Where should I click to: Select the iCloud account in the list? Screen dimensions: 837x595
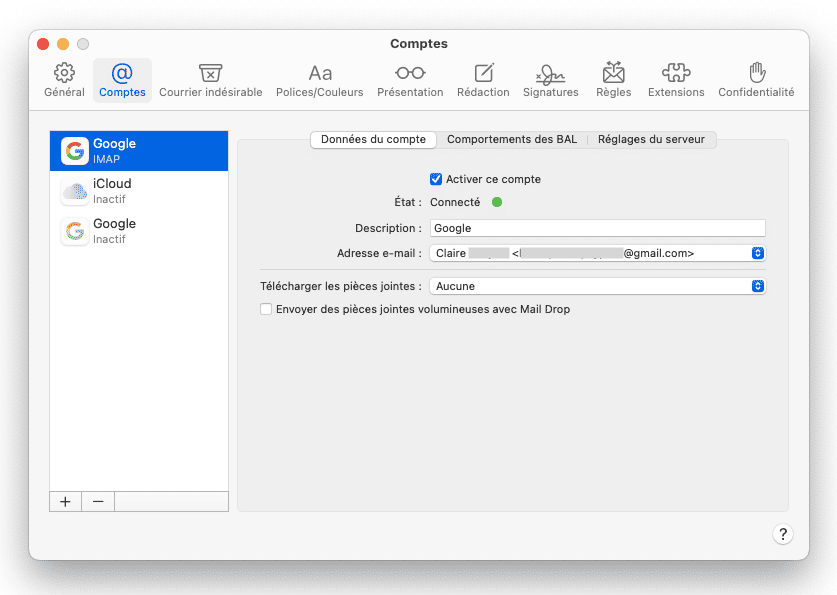click(139, 191)
